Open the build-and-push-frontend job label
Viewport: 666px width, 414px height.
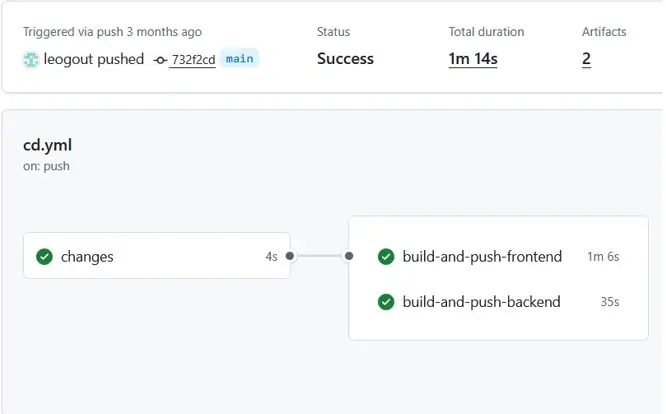[x=482, y=257]
